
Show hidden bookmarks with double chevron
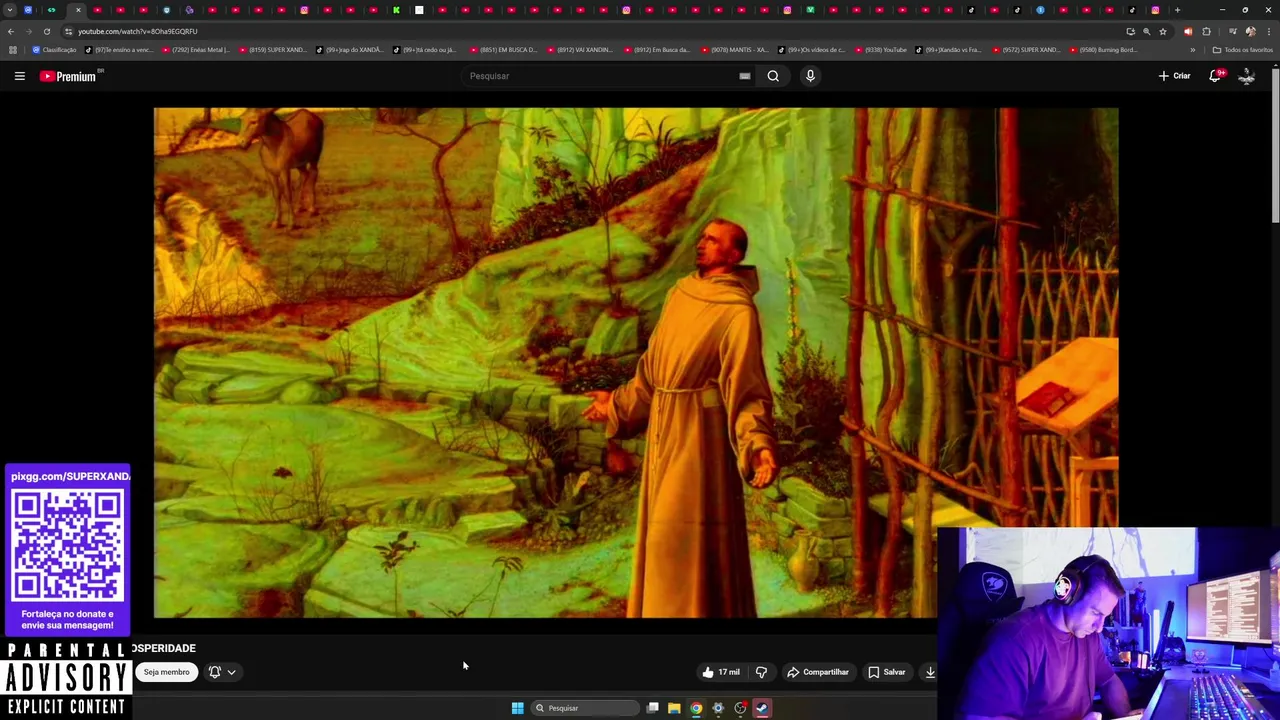click(1192, 50)
